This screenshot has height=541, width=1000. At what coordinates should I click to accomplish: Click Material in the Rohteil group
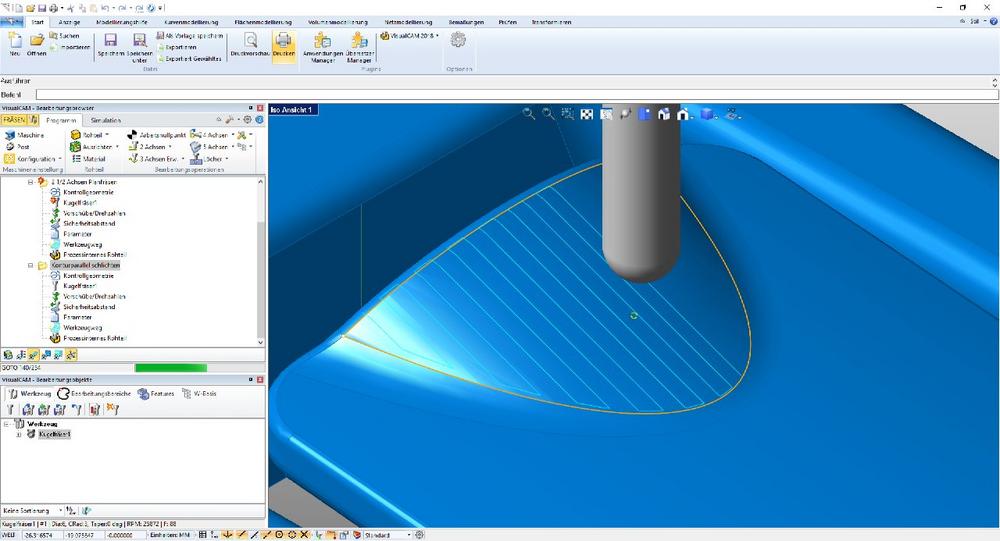pyautogui.click(x=92, y=159)
